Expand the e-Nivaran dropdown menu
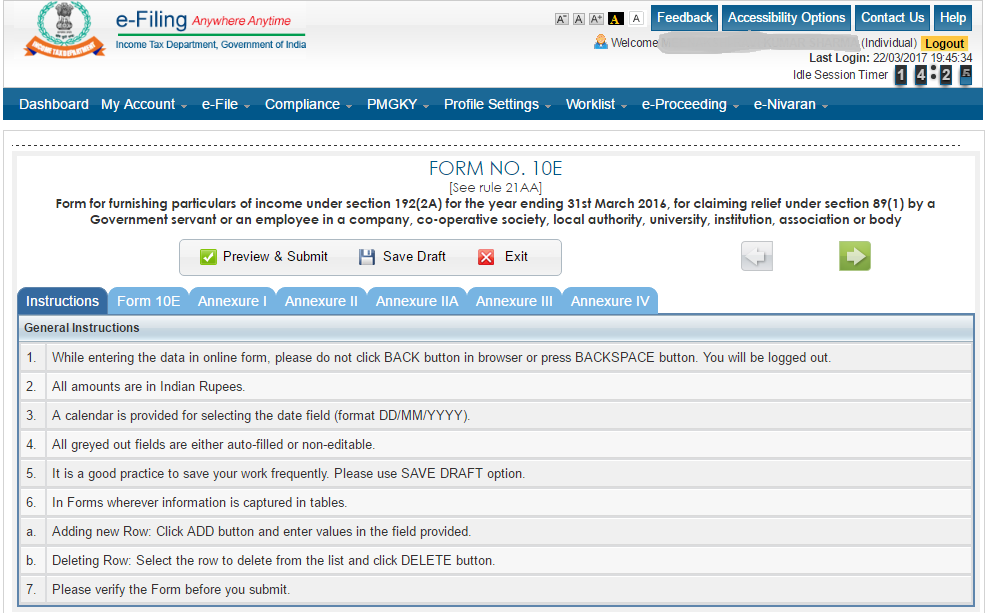Image resolution: width=987 pixels, height=613 pixels. pyautogui.click(x=791, y=104)
